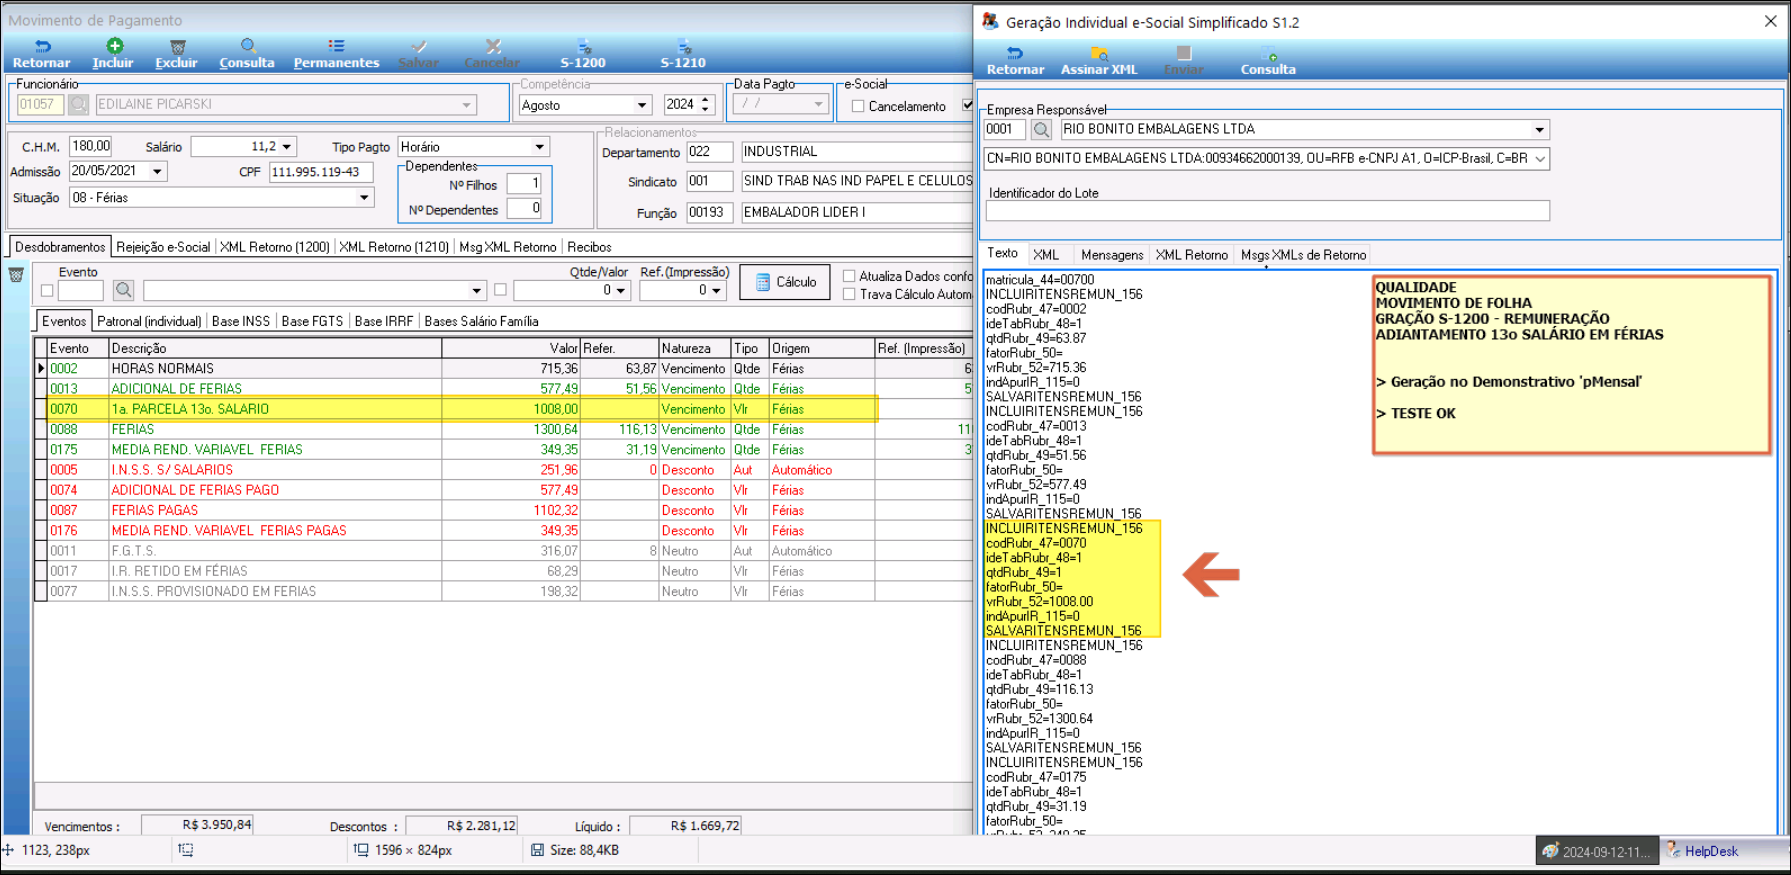Screen dimensions: 1791x875
Task: Click the Enviar icon
Action: coord(1184,53)
